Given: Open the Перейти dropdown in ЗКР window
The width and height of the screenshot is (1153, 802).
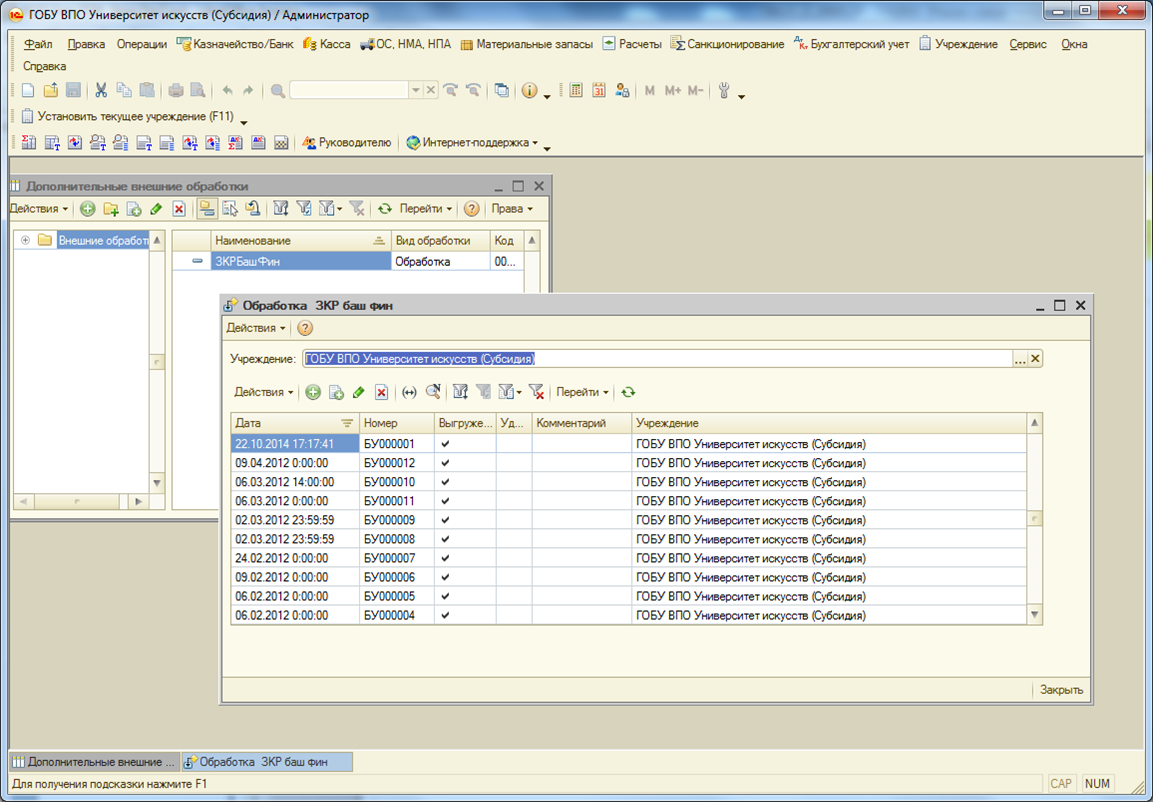Looking at the screenshot, I should pyautogui.click(x=582, y=393).
